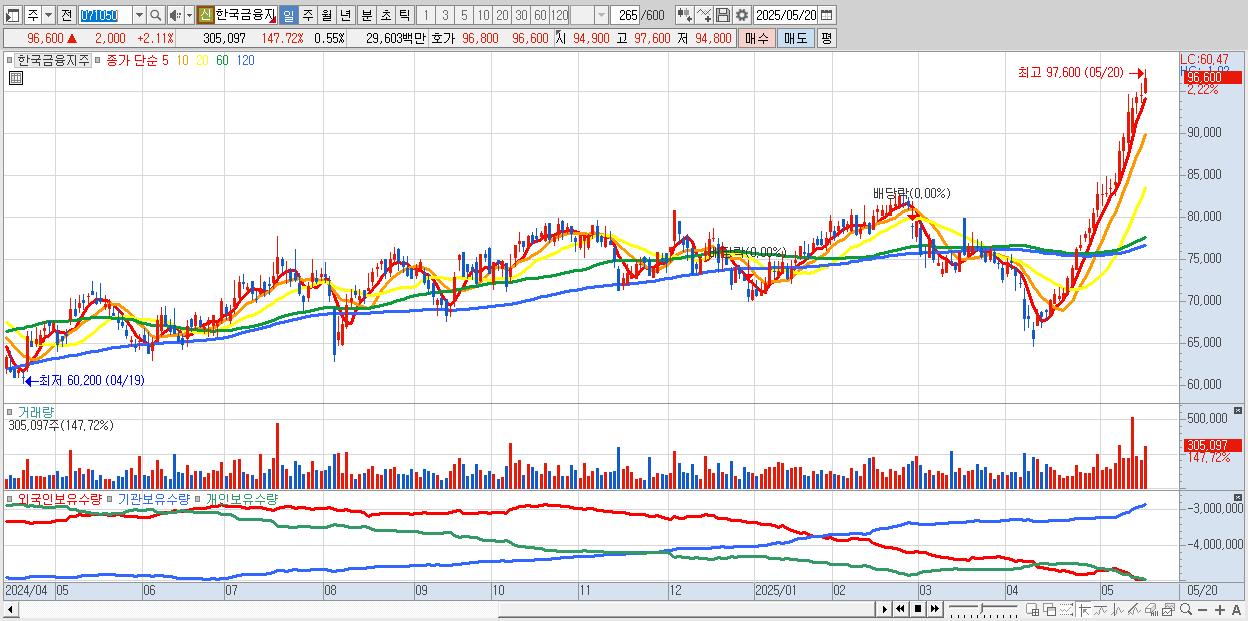Click the line-draw tool icon before save

point(703,15)
